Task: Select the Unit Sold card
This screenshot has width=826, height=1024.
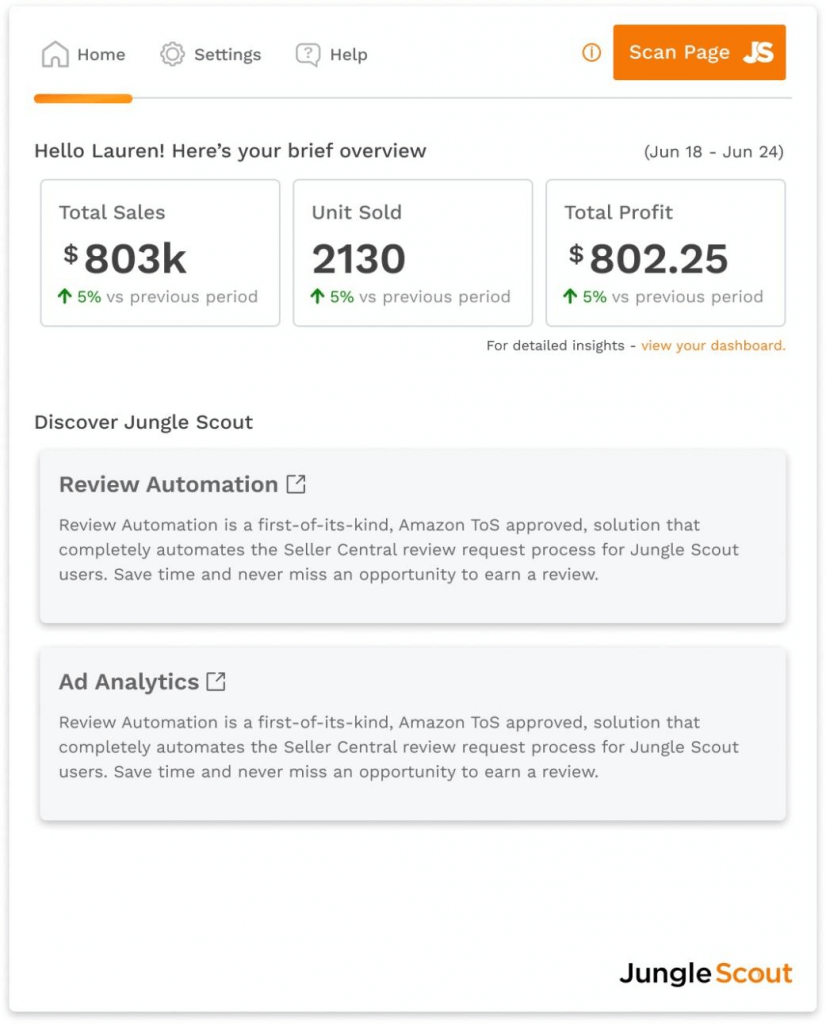Action: pos(413,253)
